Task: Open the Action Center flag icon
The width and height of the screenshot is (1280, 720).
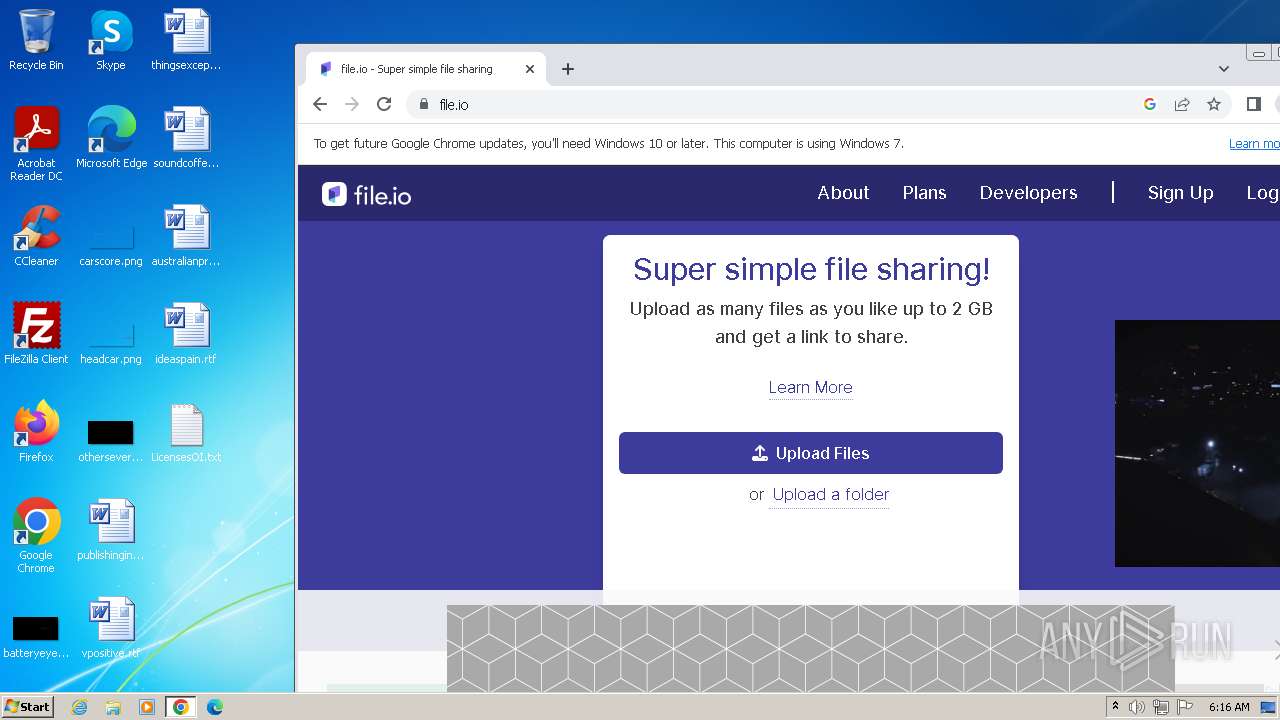Action: [1185, 707]
